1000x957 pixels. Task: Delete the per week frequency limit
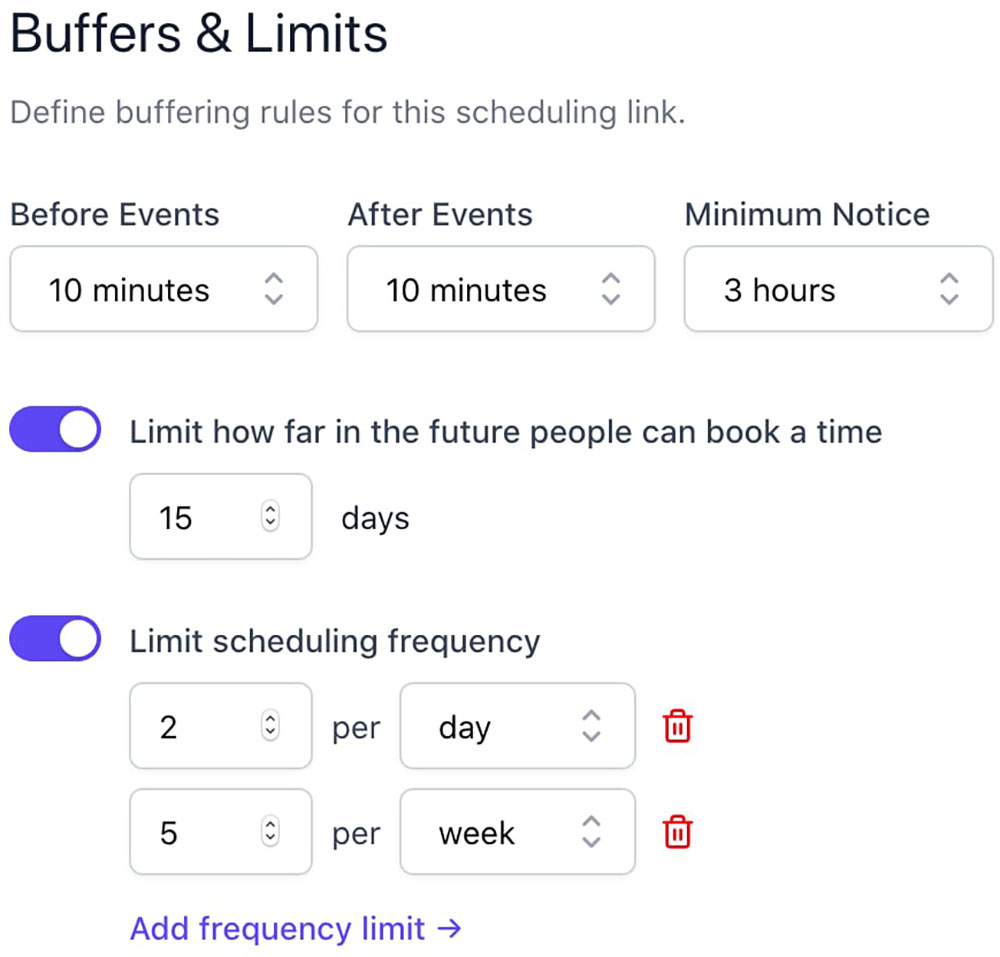678,832
